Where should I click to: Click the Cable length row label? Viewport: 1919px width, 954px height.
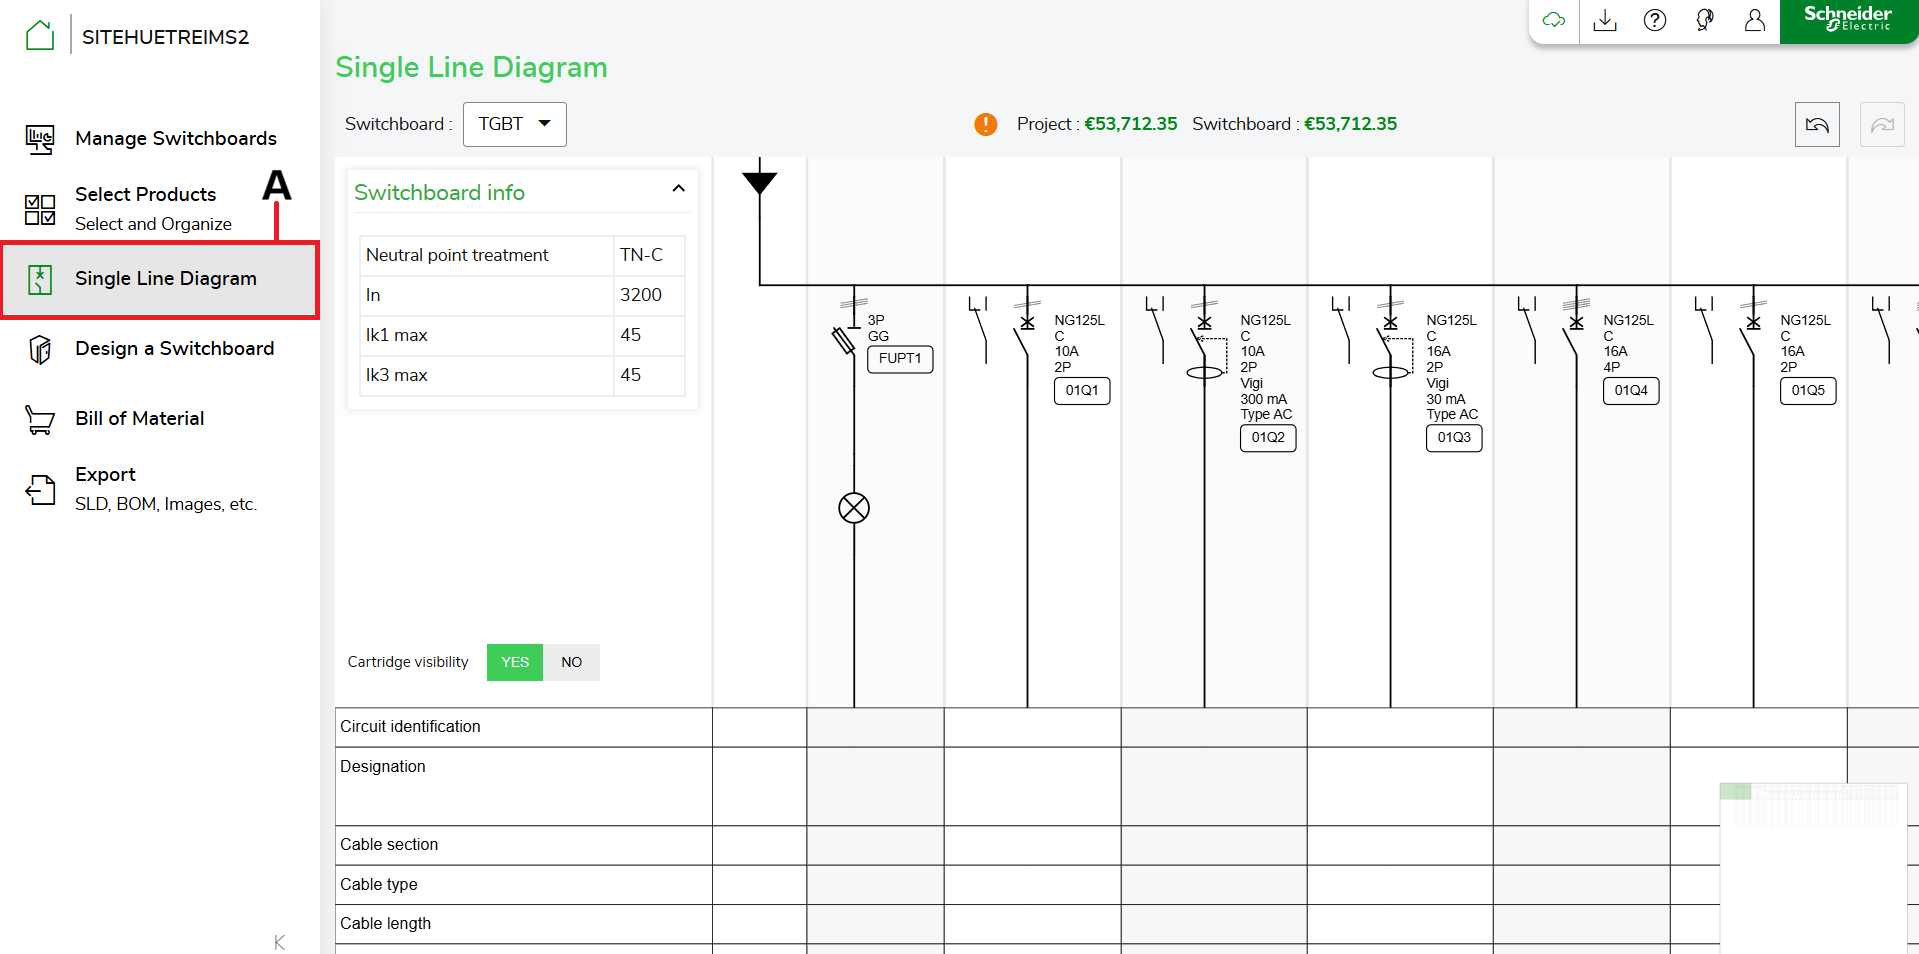pyautogui.click(x=386, y=924)
